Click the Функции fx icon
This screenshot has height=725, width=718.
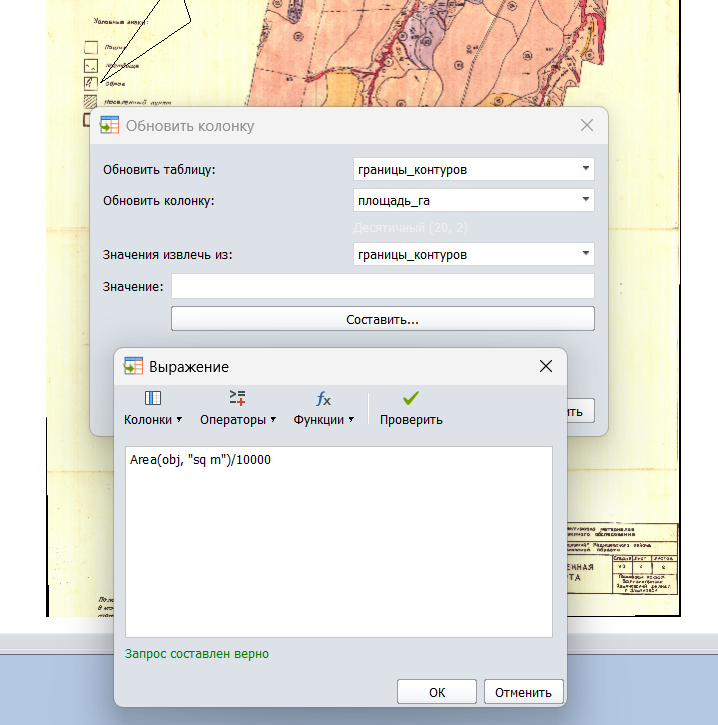point(323,398)
